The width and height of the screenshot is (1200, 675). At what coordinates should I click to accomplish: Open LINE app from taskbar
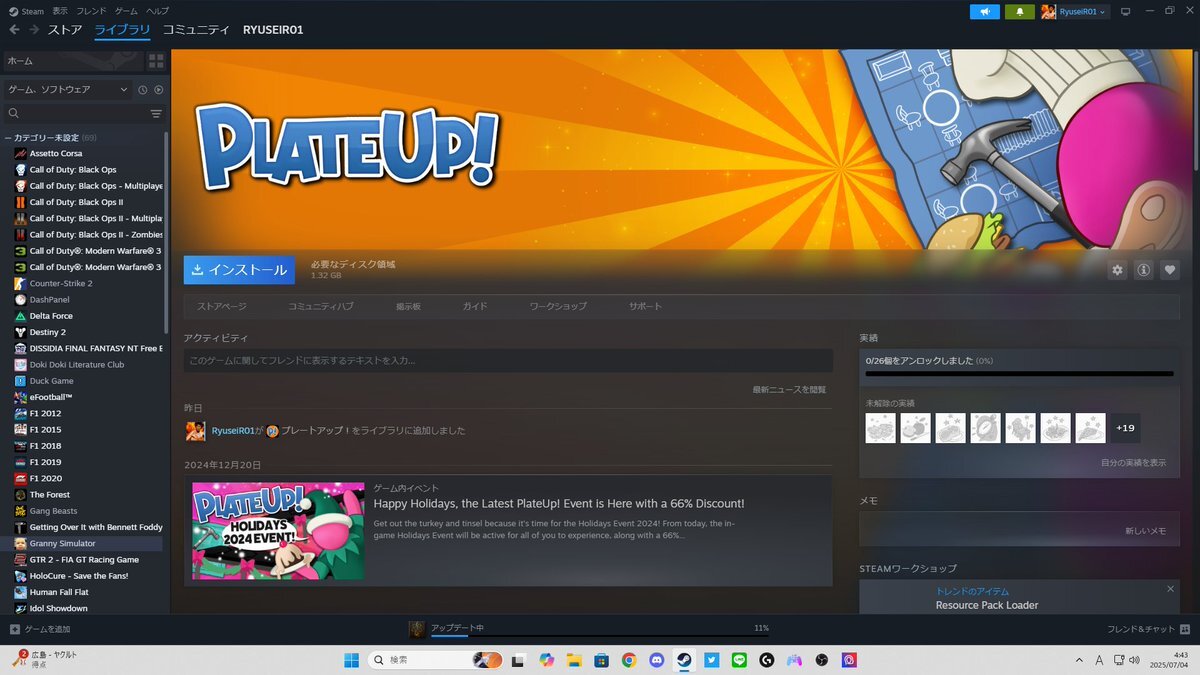pyautogui.click(x=739, y=660)
